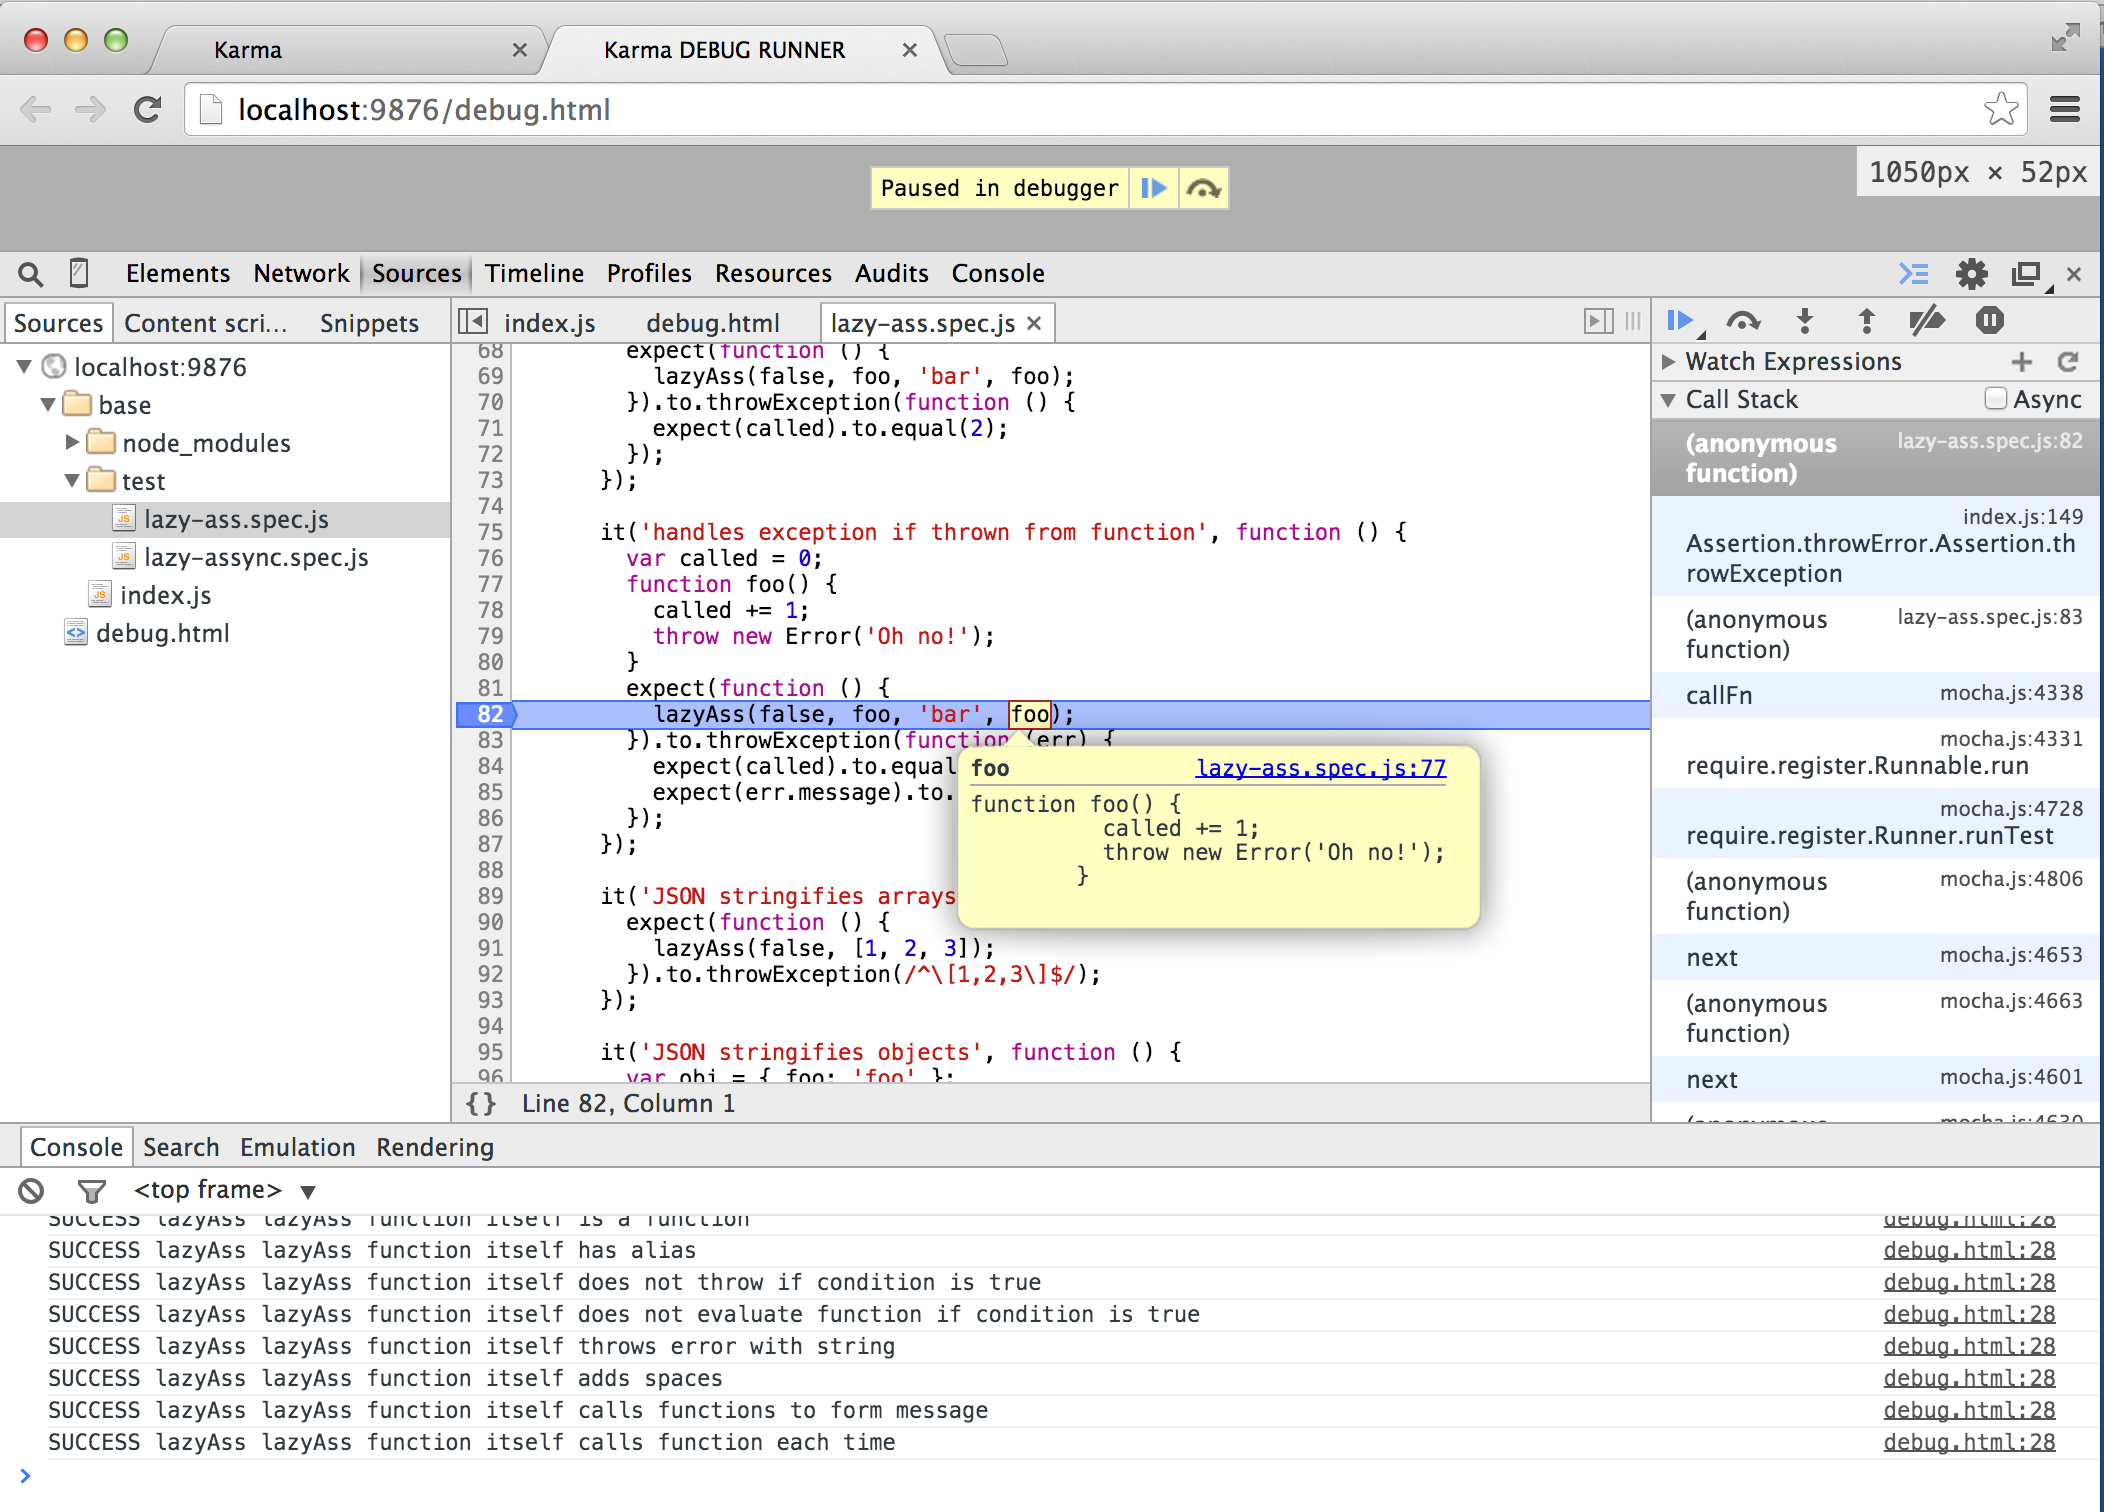Expand the node_modules folder
The width and height of the screenshot is (2104, 1512).
click(72, 442)
